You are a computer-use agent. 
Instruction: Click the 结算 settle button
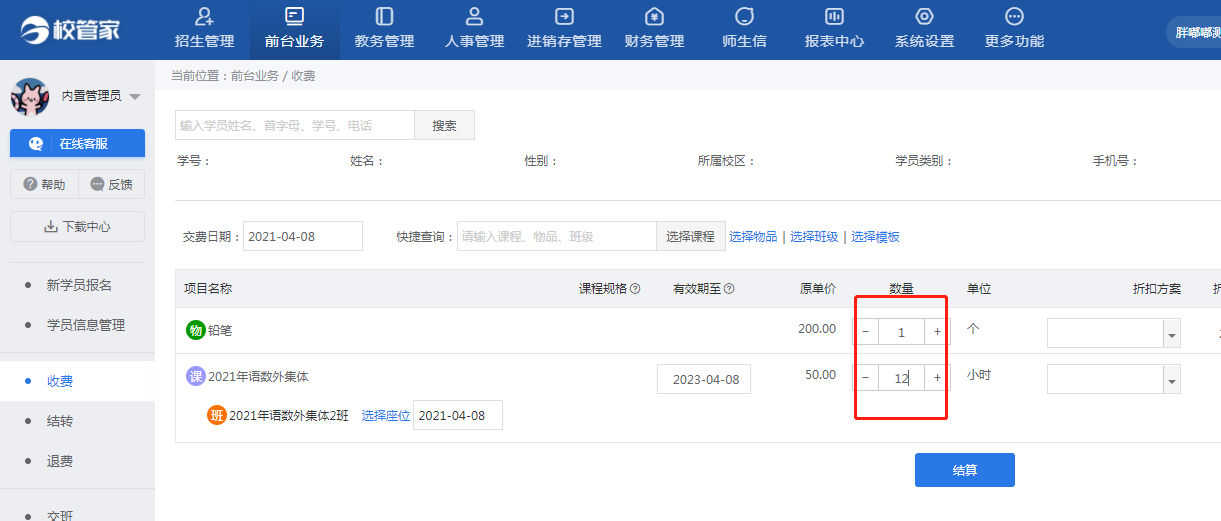point(964,470)
